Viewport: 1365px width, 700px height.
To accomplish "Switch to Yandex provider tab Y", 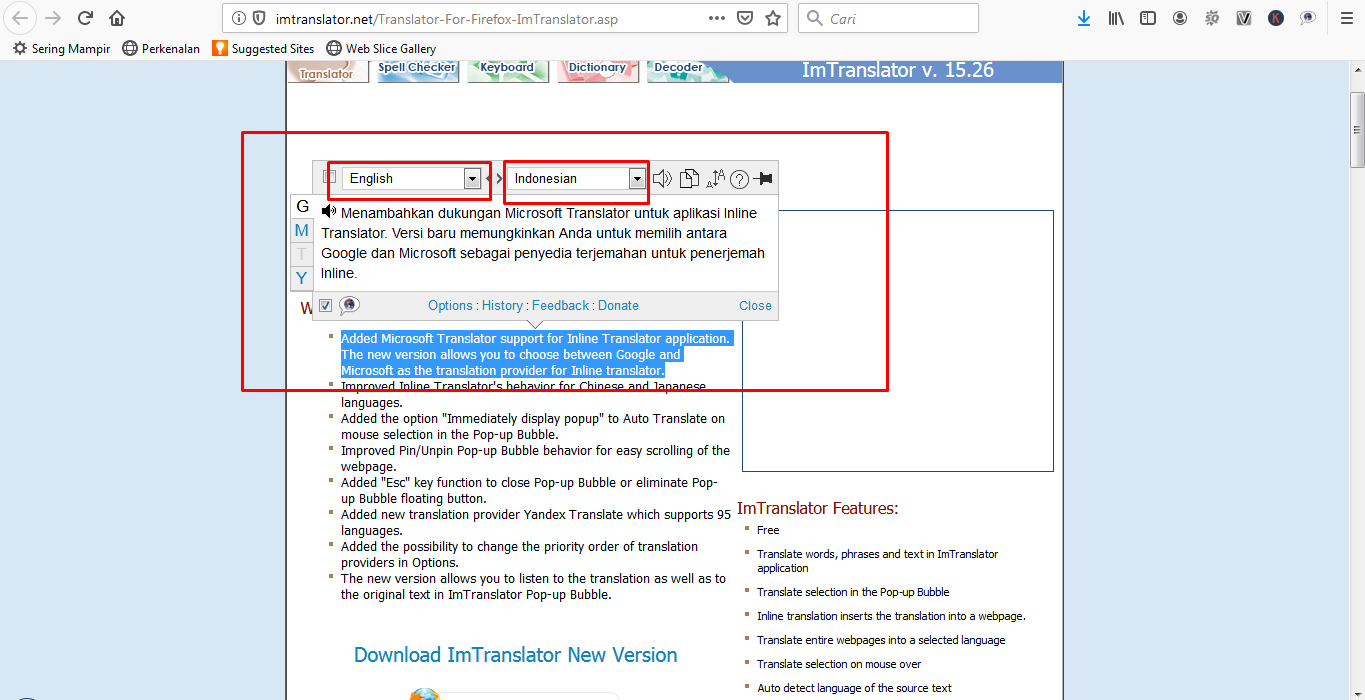I will point(302,277).
